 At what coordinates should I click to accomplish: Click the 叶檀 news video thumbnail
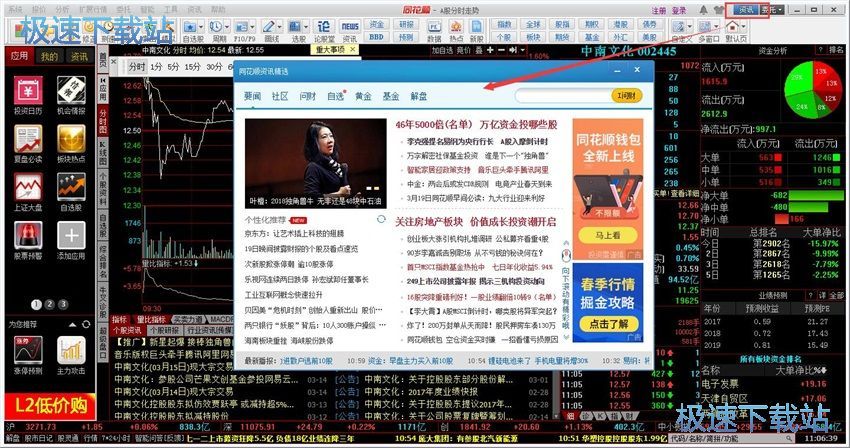click(x=315, y=163)
